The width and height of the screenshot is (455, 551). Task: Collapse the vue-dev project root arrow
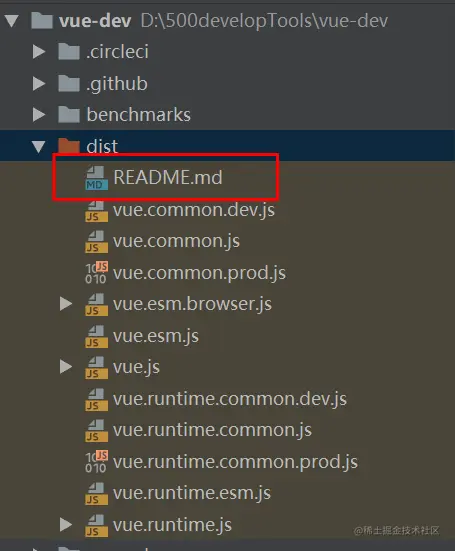(12, 21)
